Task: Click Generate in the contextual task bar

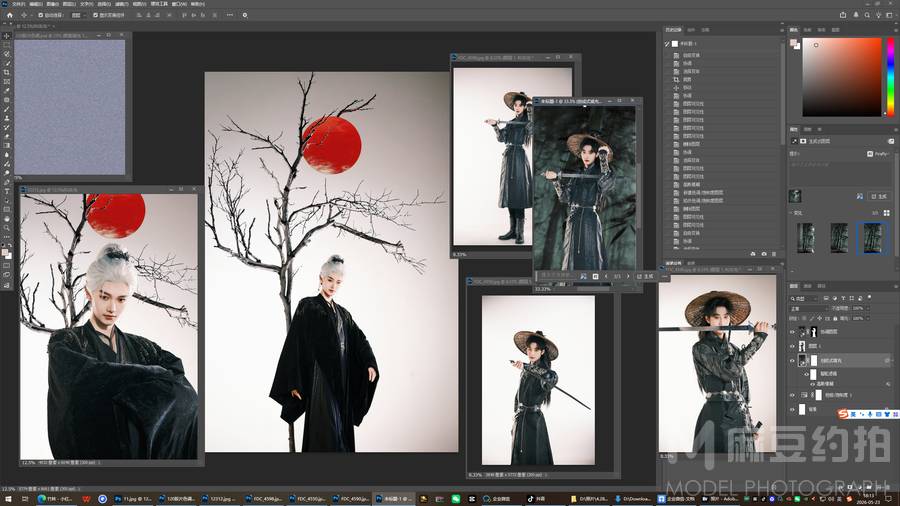Action: coord(646,276)
